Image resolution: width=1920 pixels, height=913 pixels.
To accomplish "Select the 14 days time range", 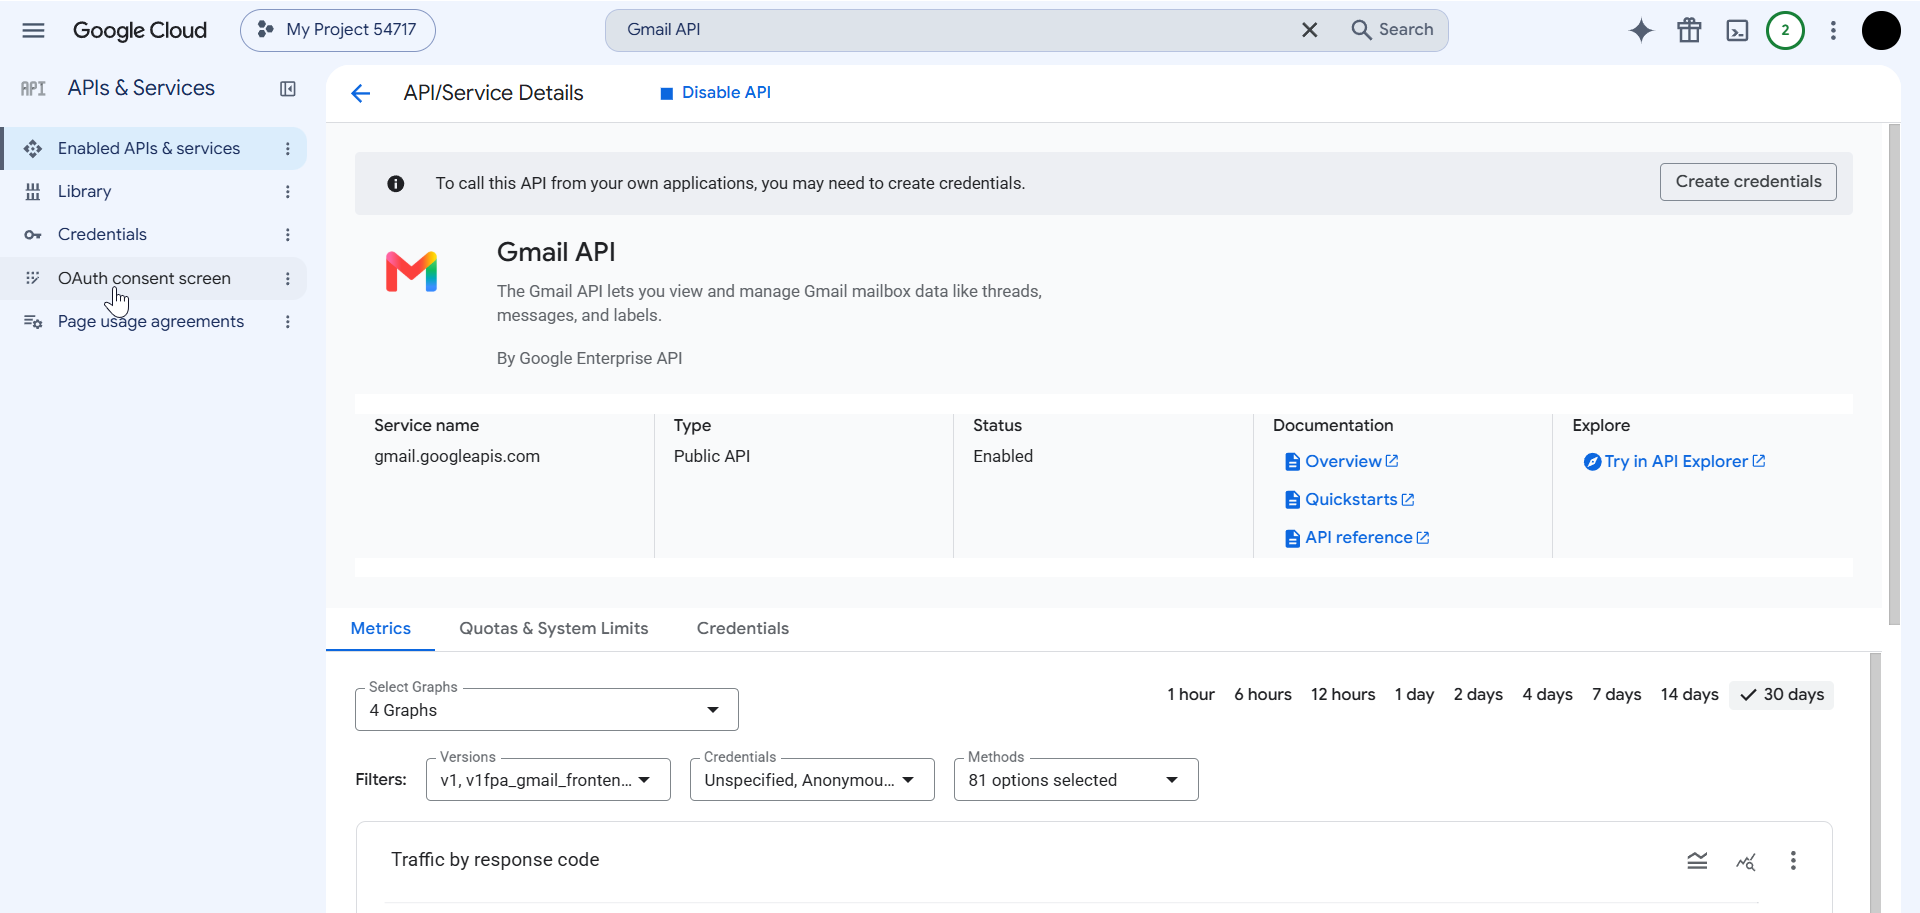I will click(x=1689, y=694).
